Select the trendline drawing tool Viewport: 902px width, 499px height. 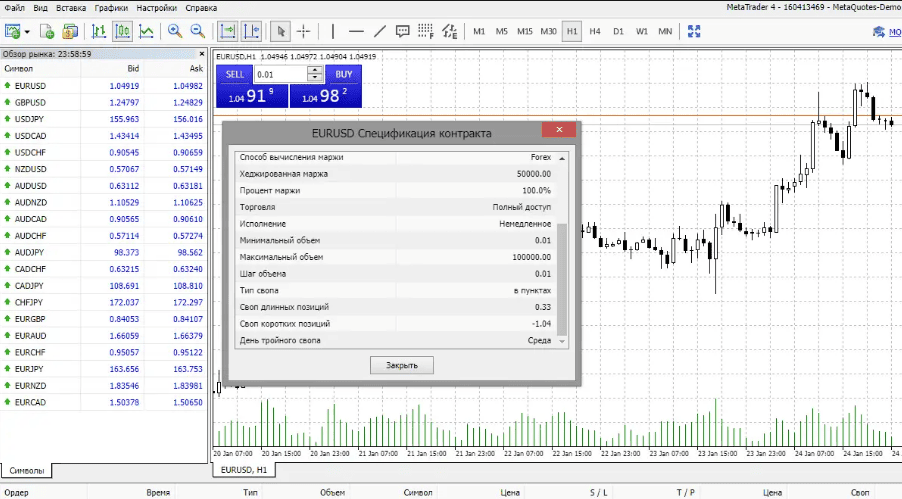point(380,31)
